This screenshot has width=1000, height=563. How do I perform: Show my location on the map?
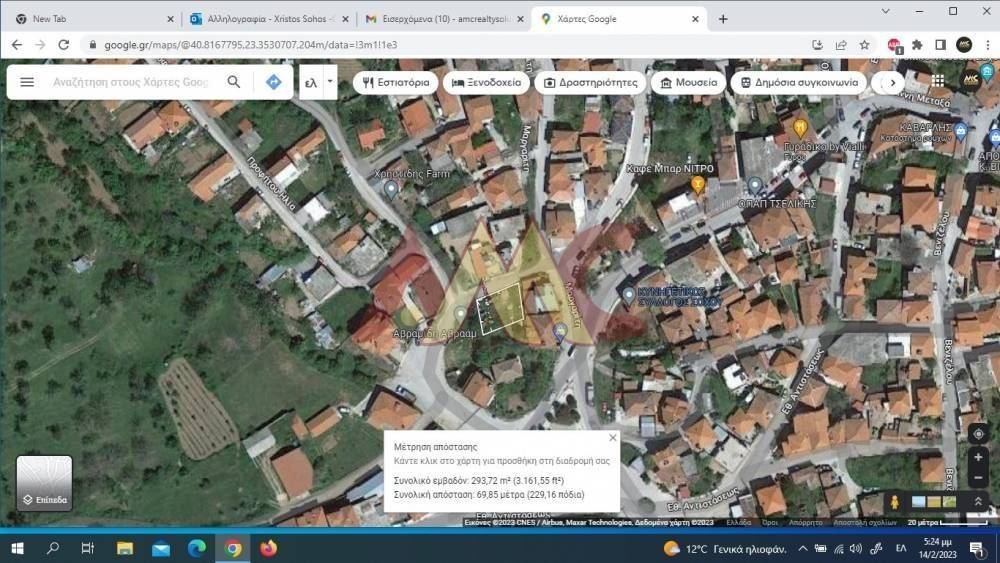[x=978, y=433]
